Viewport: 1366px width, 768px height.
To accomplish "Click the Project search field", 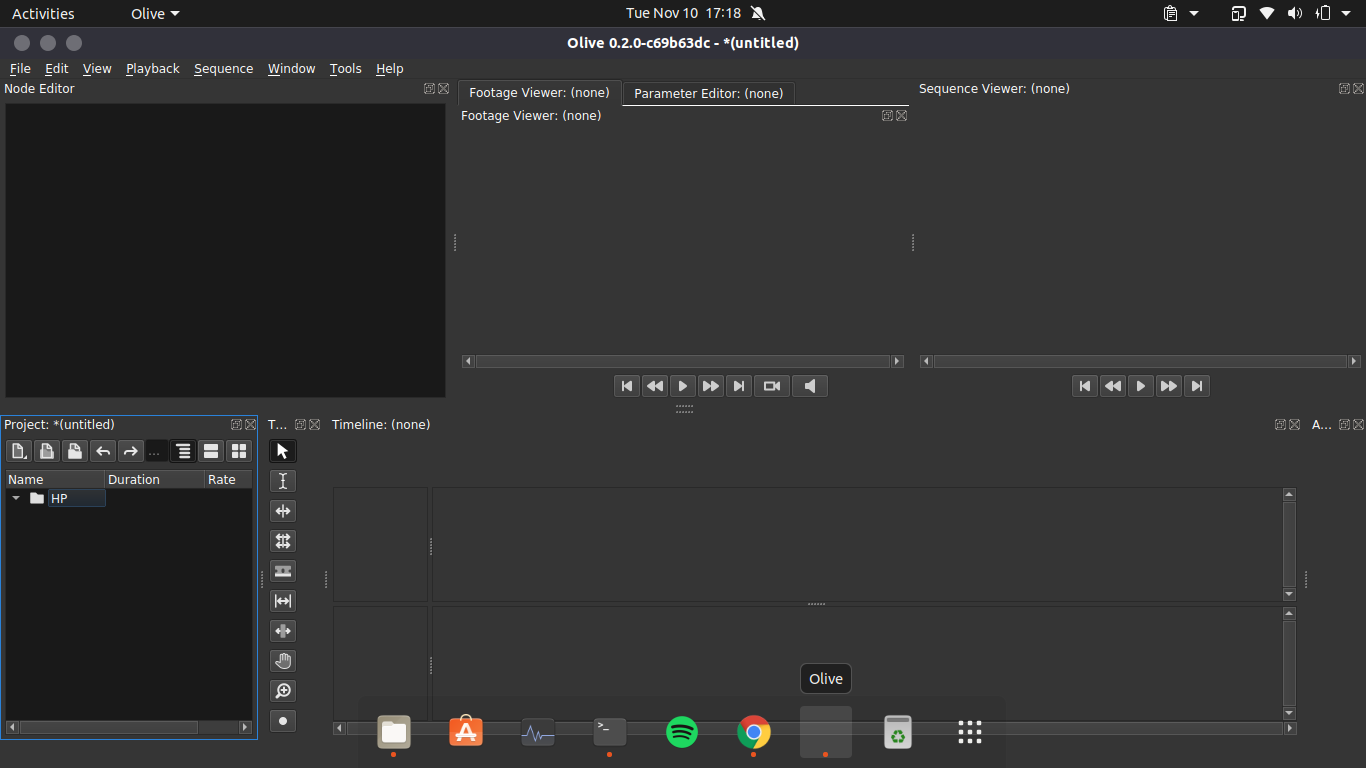I will (x=157, y=451).
